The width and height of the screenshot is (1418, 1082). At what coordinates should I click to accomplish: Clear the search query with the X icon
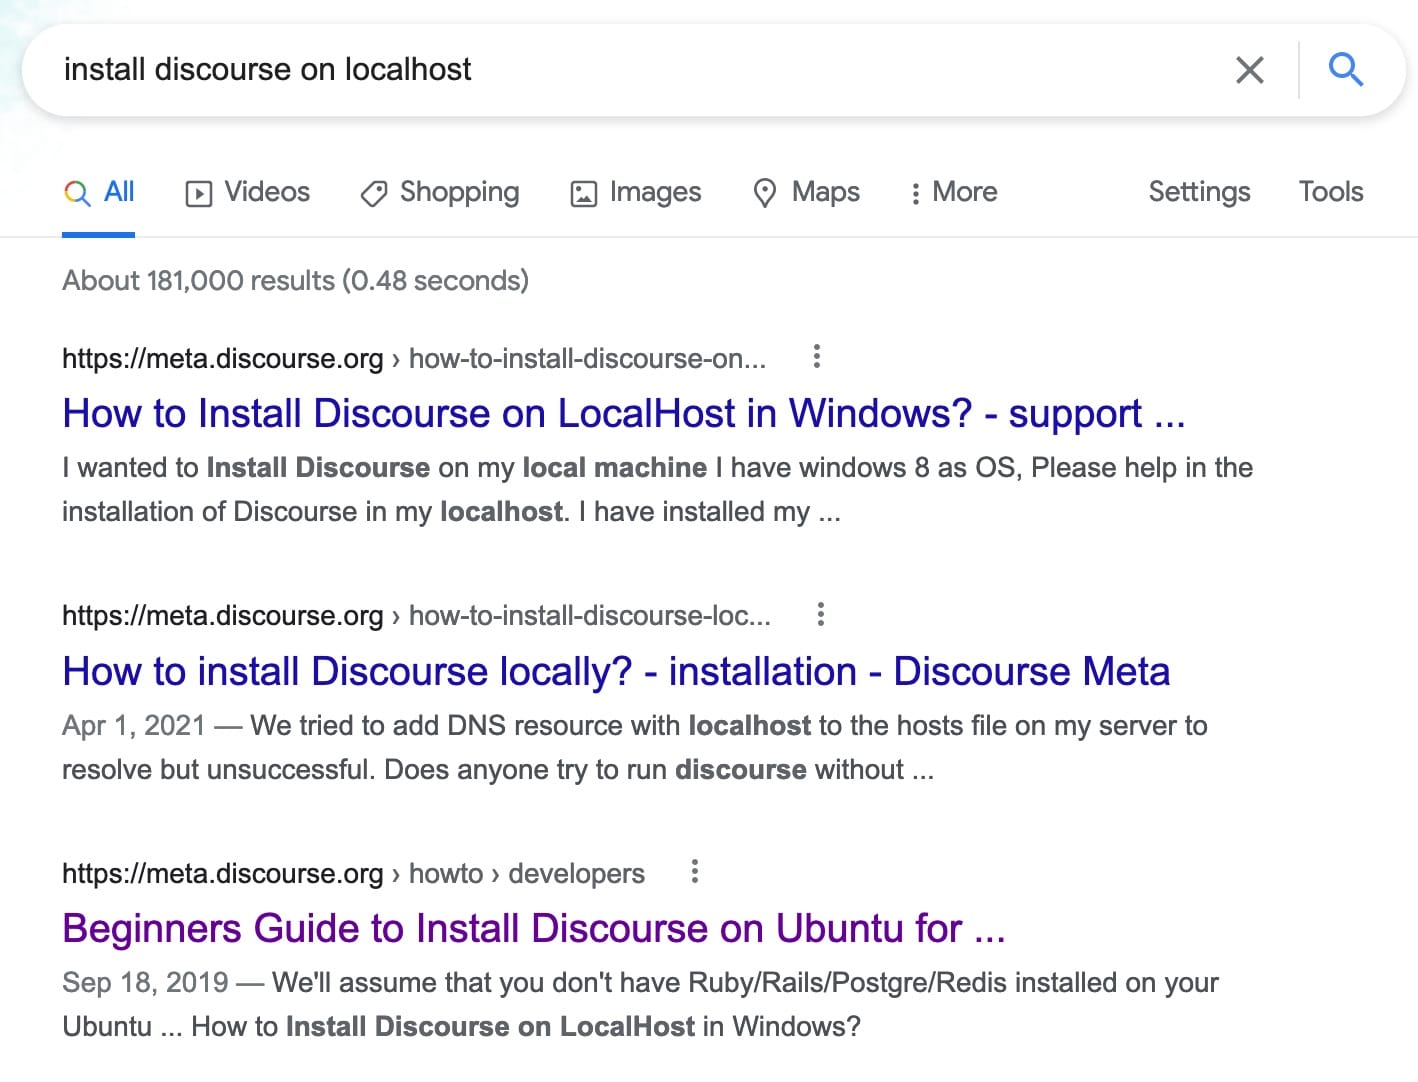[1248, 70]
